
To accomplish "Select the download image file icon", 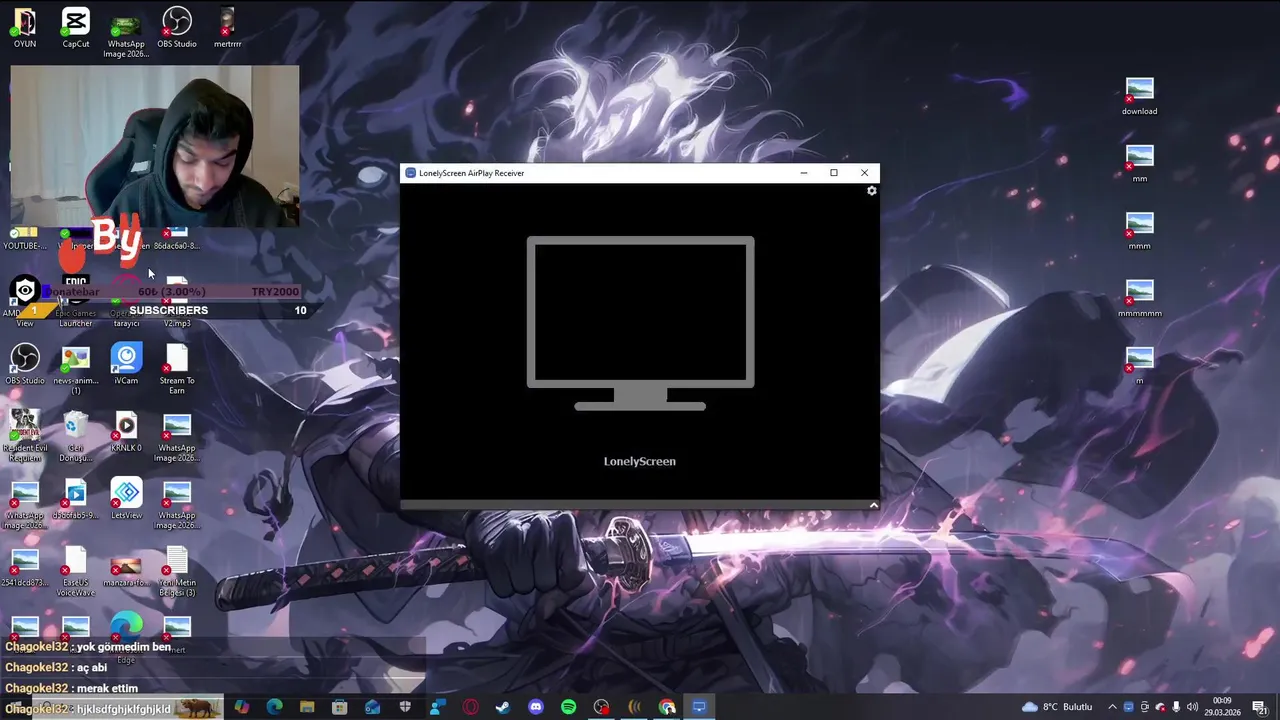I will click(x=1139, y=96).
